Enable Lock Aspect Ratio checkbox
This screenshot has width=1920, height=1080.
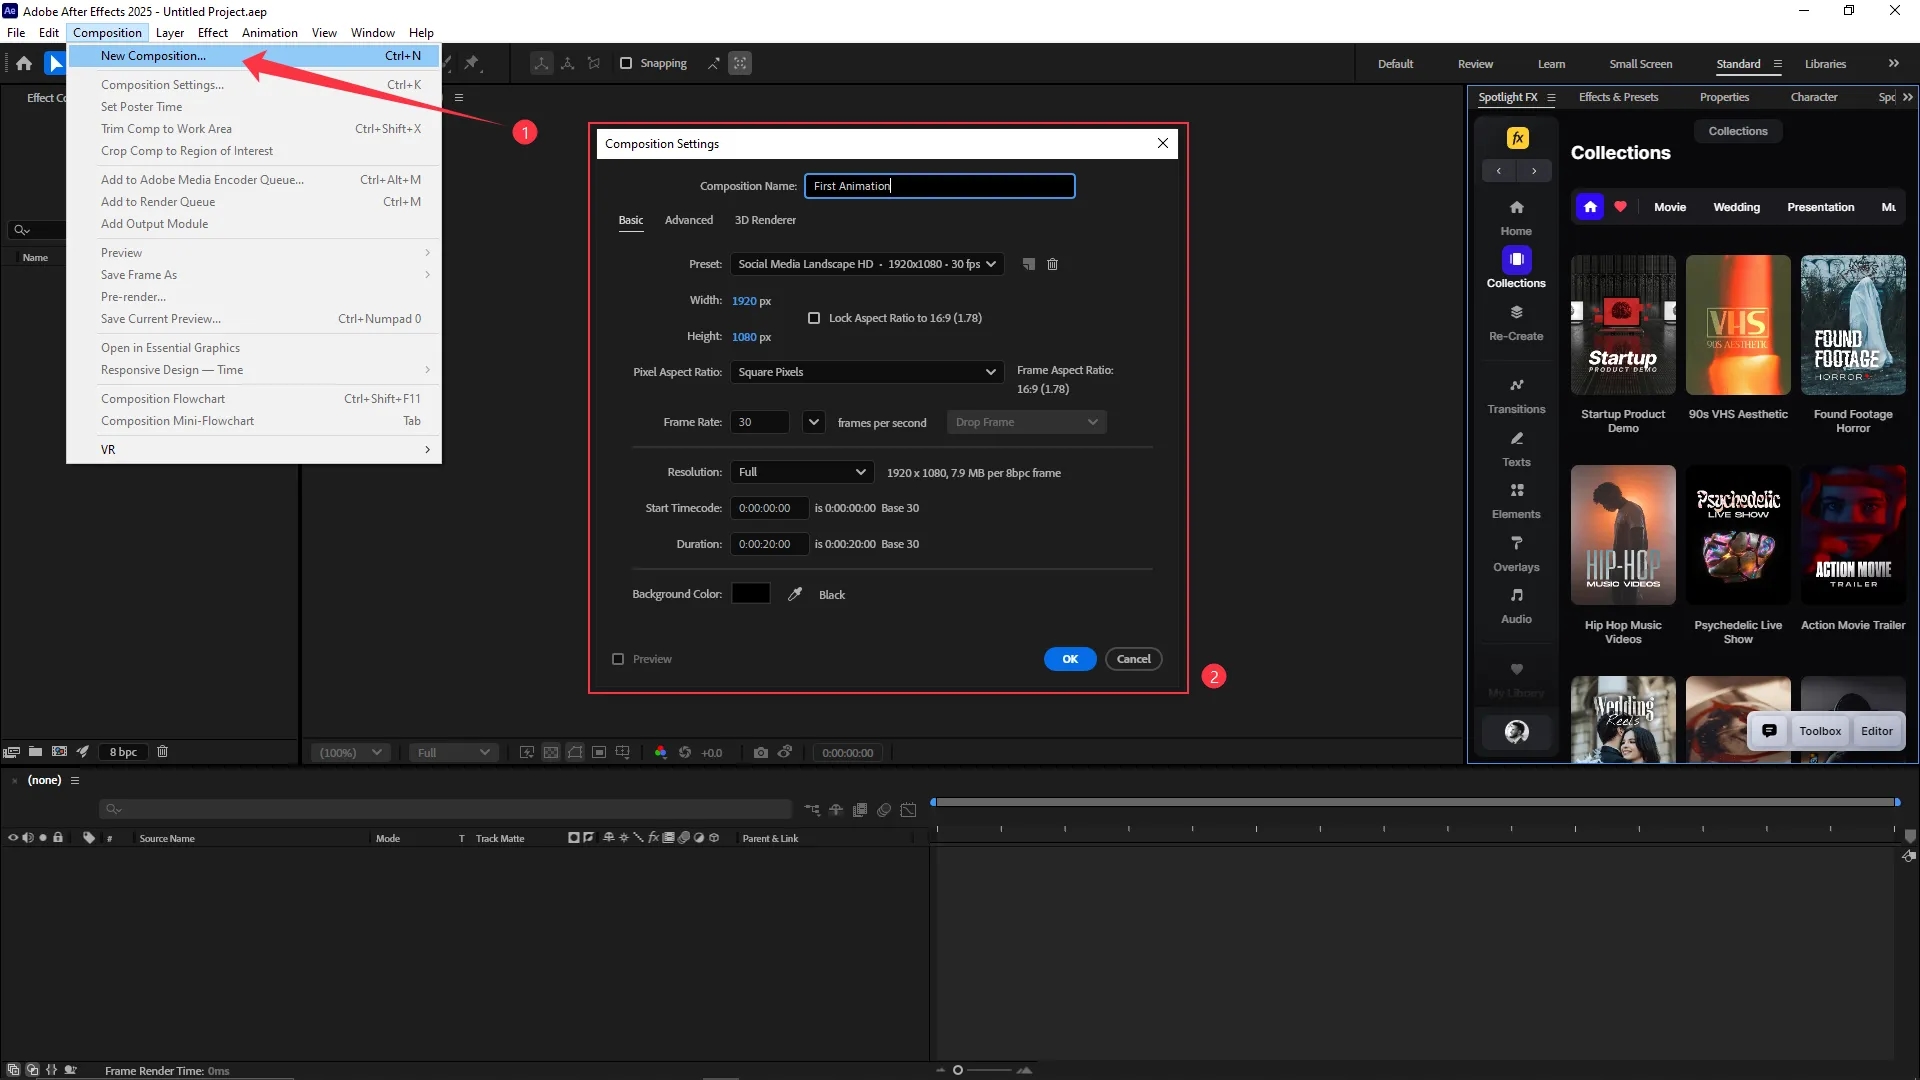[814, 318]
